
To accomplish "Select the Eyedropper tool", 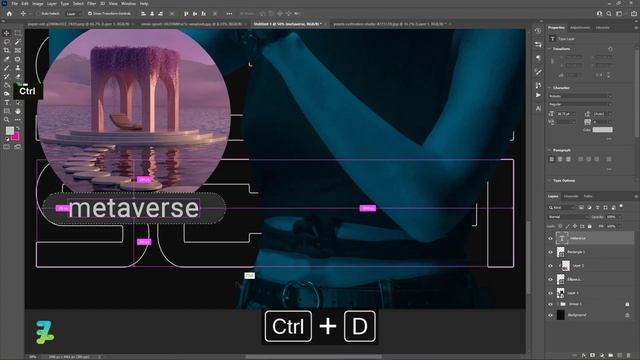I will [x=7, y=59].
